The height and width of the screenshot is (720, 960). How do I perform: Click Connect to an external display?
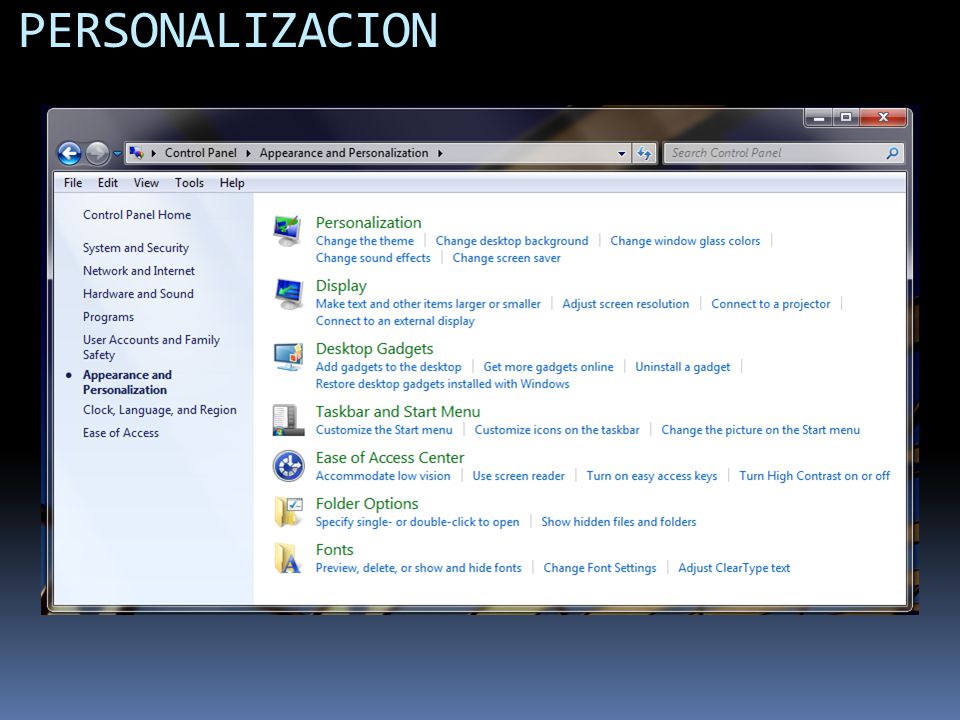(395, 321)
